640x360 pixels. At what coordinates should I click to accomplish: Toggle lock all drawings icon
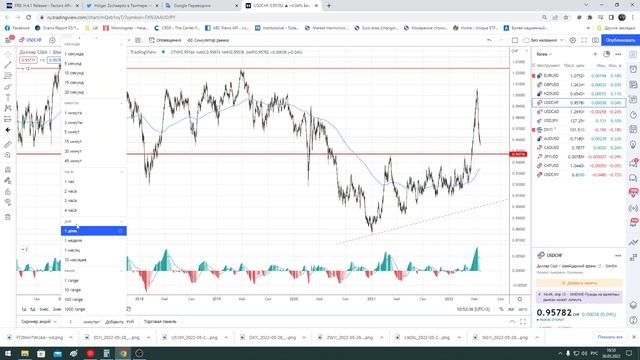[8, 191]
